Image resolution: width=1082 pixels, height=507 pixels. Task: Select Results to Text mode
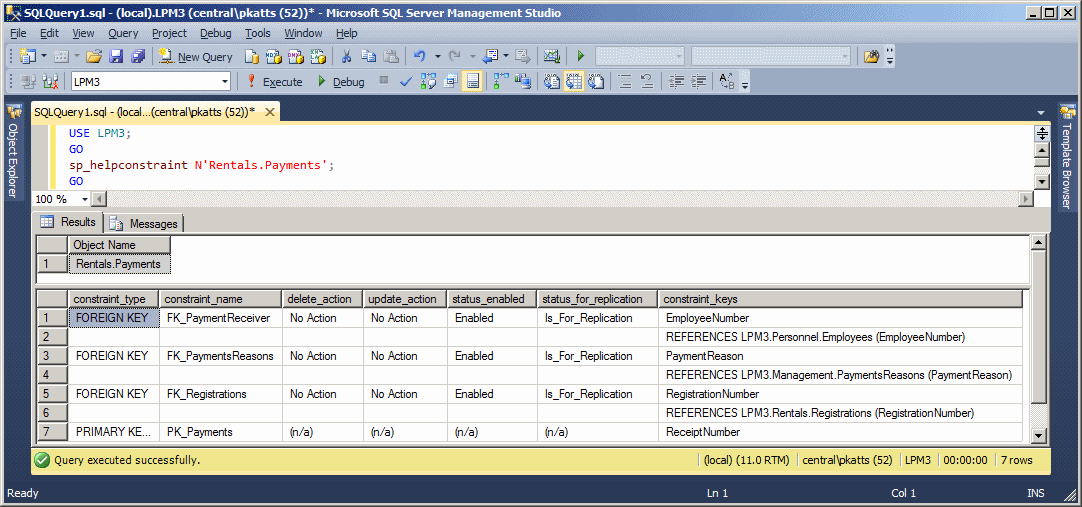pyautogui.click(x=552, y=82)
